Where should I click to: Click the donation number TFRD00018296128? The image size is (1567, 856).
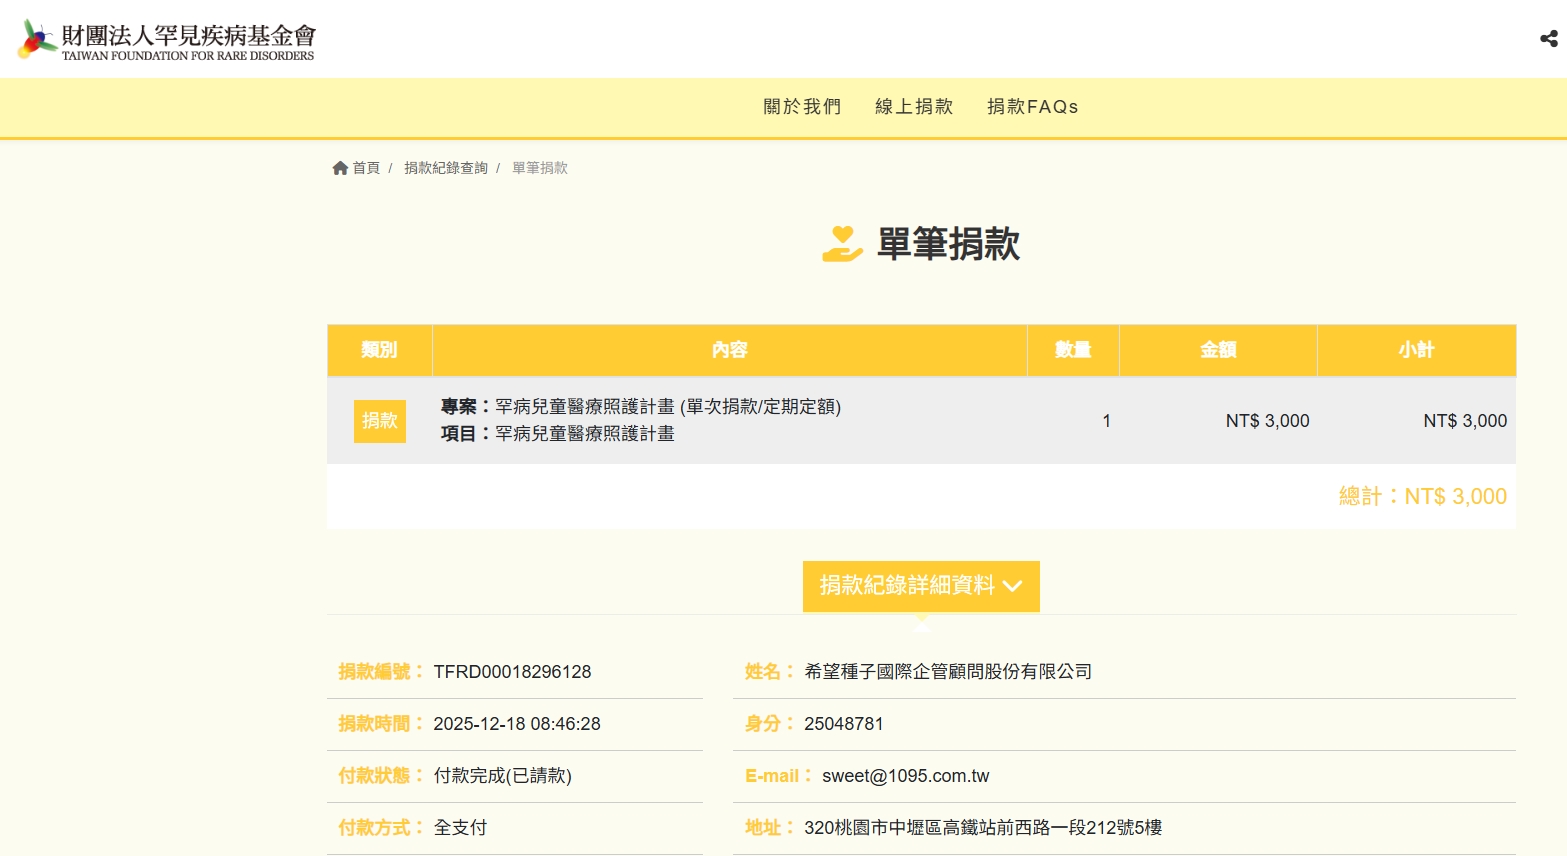tap(512, 672)
